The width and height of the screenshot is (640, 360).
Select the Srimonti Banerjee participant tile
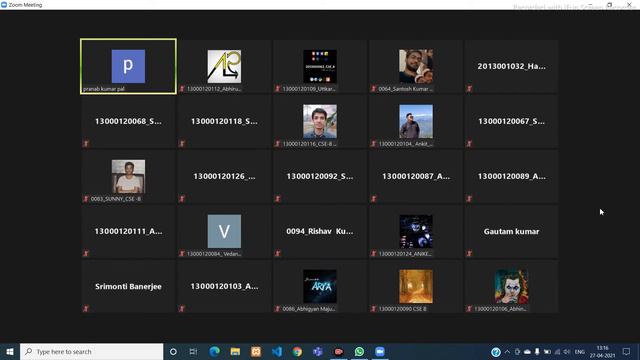(128, 287)
